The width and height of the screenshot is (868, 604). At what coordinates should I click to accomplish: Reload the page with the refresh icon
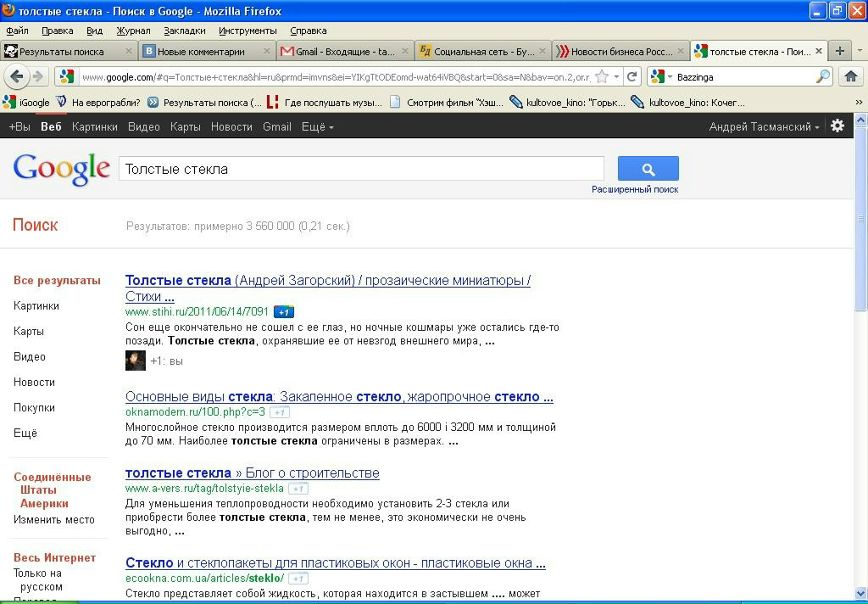pos(633,76)
